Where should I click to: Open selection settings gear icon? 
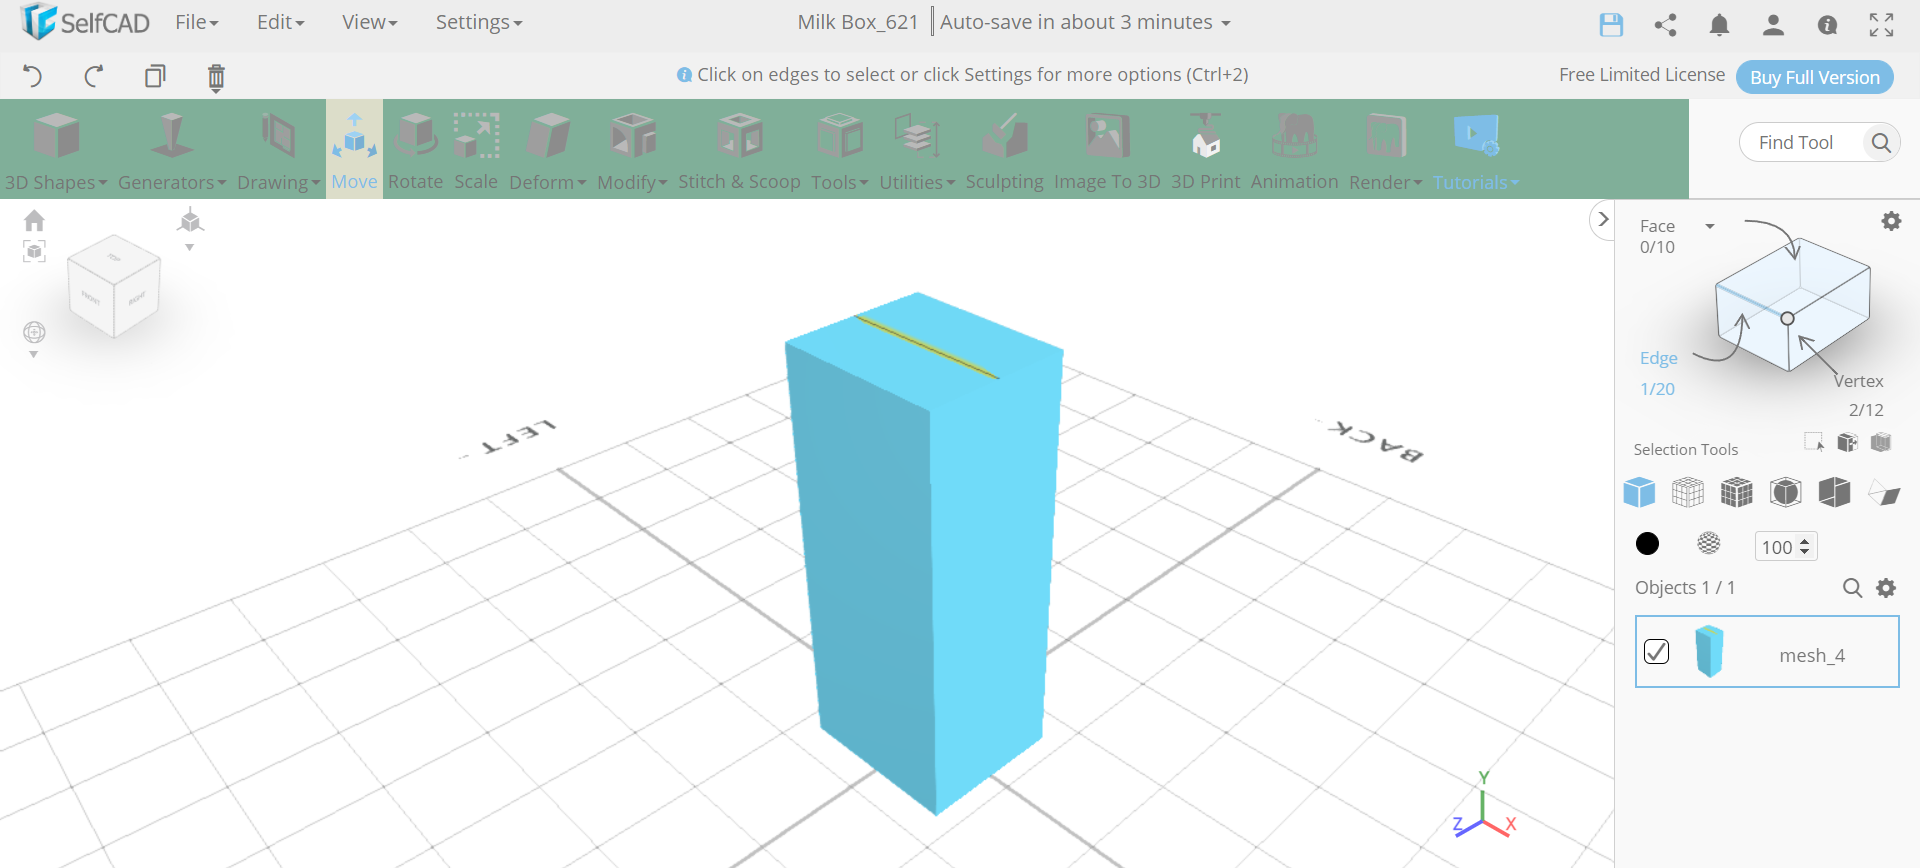[1891, 221]
